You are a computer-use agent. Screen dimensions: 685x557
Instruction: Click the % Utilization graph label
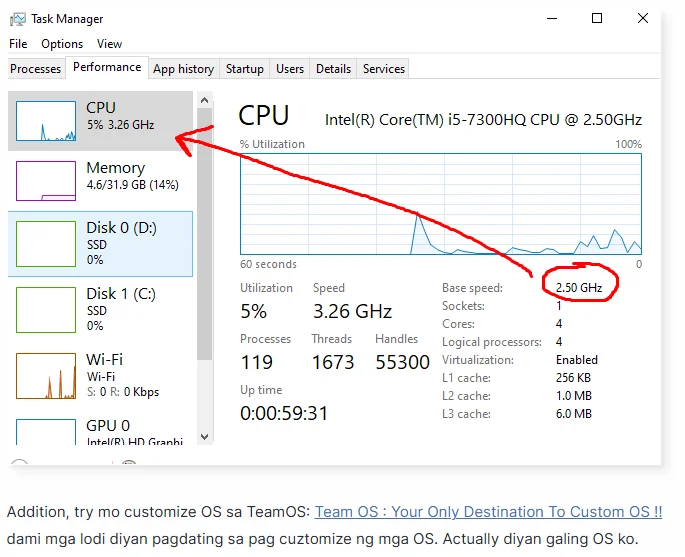pos(272,144)
